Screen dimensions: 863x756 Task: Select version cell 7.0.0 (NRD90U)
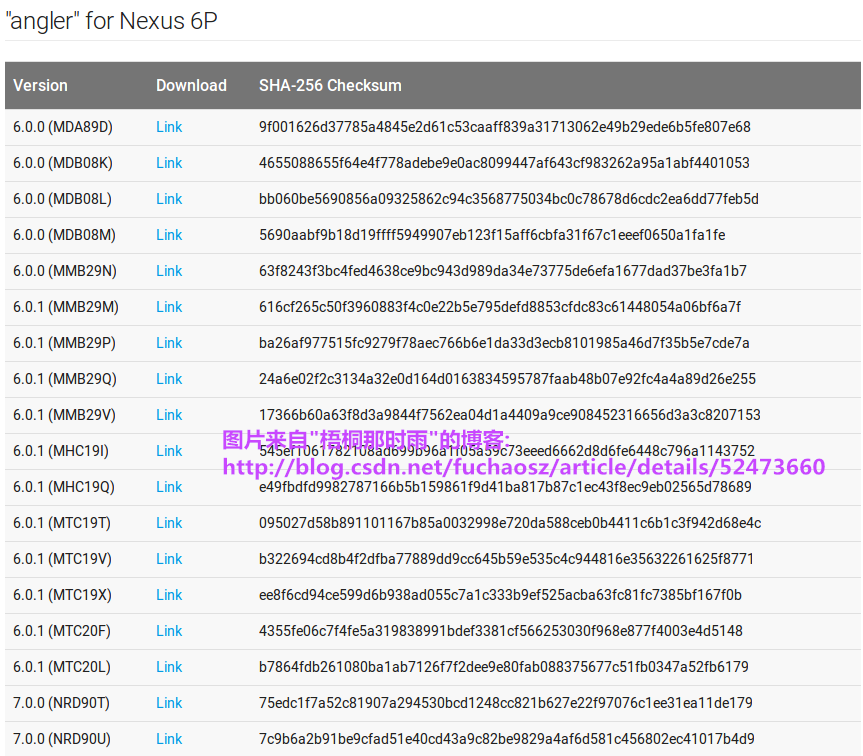click(62, 739)
